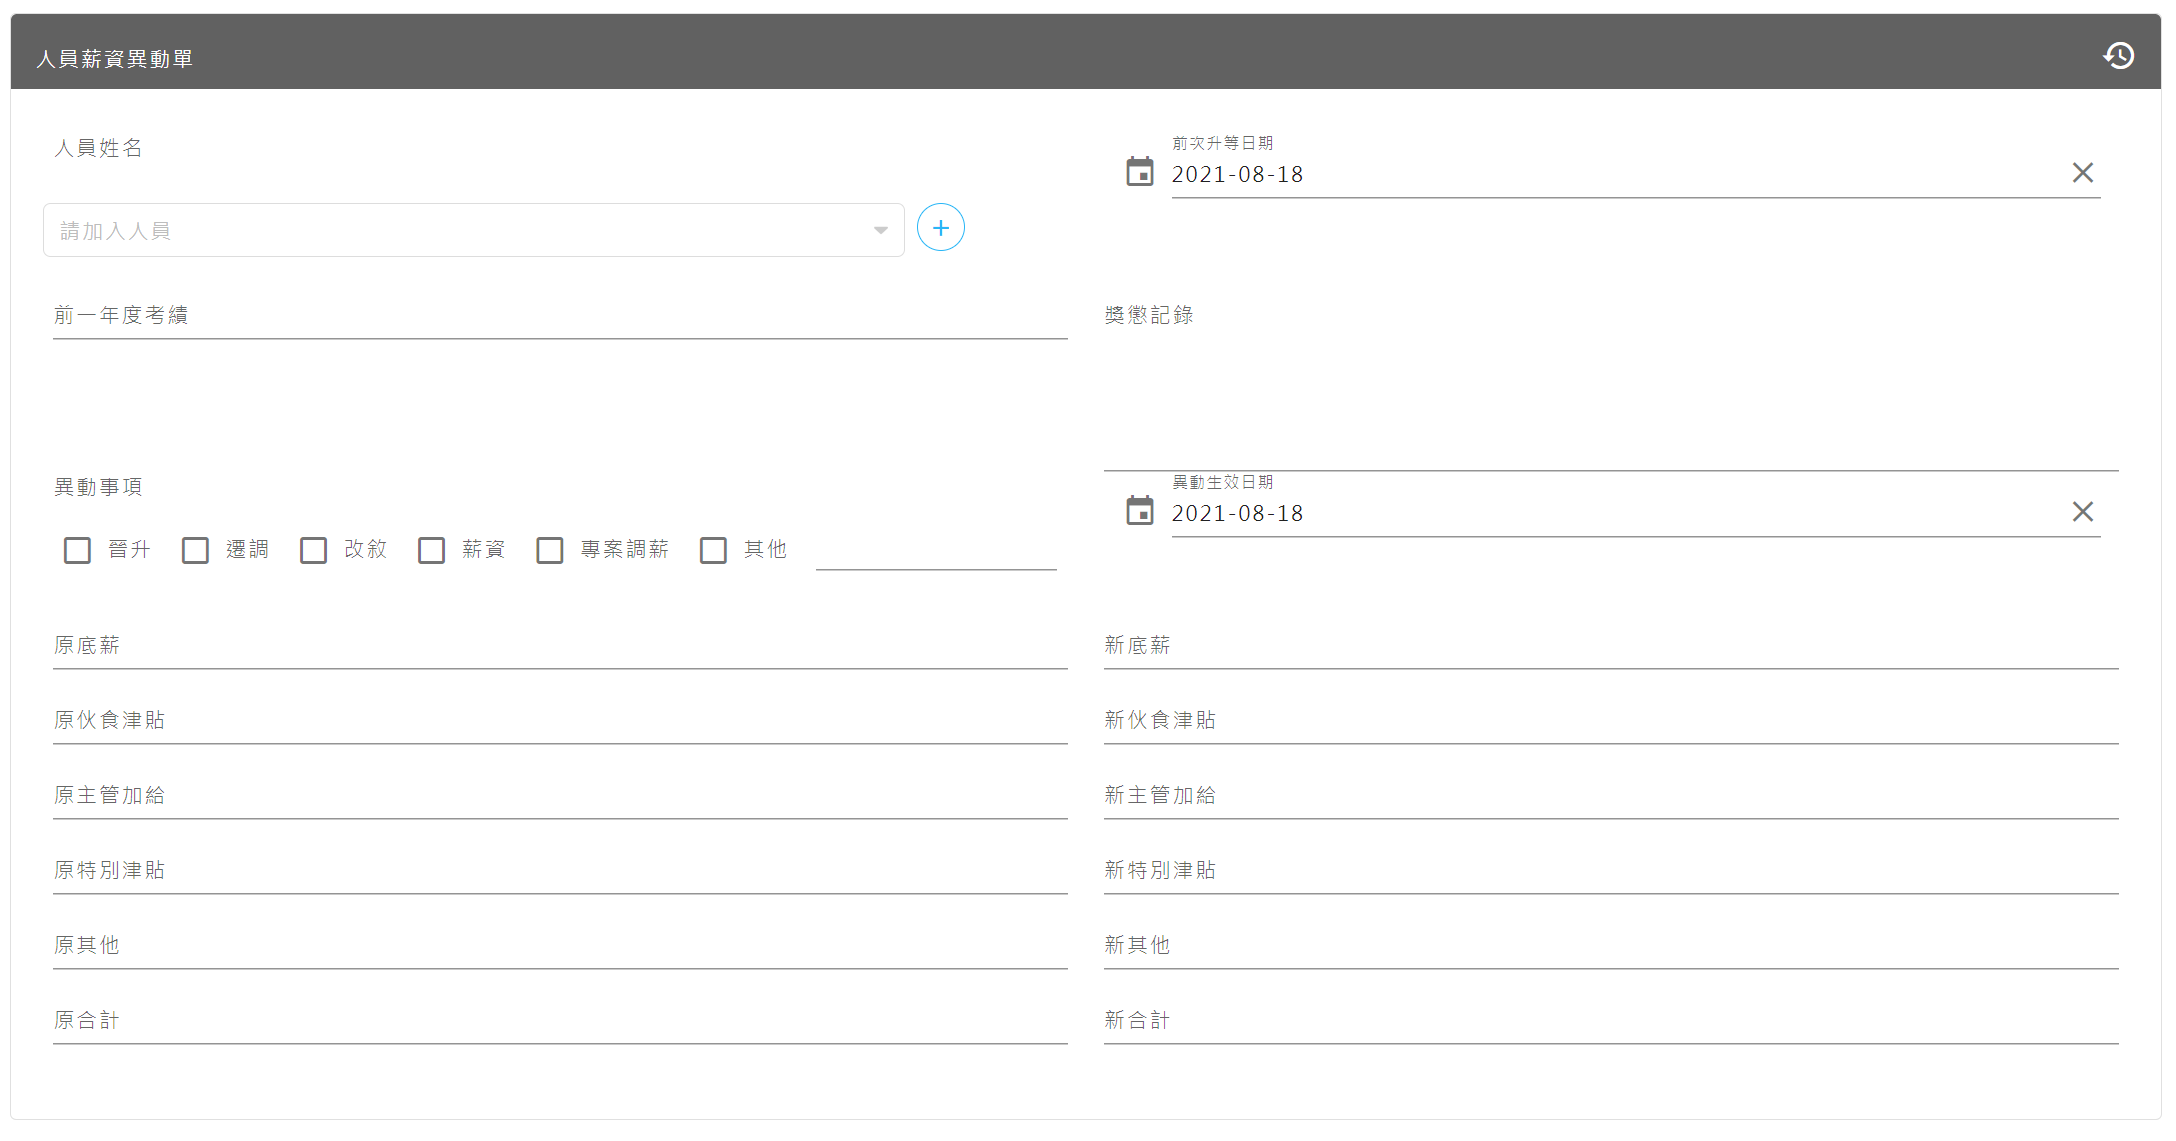This screenshot has width=2176, height=1141.
Task: Open calendar icon for 前次升等日期
Action: [1139, 172]
